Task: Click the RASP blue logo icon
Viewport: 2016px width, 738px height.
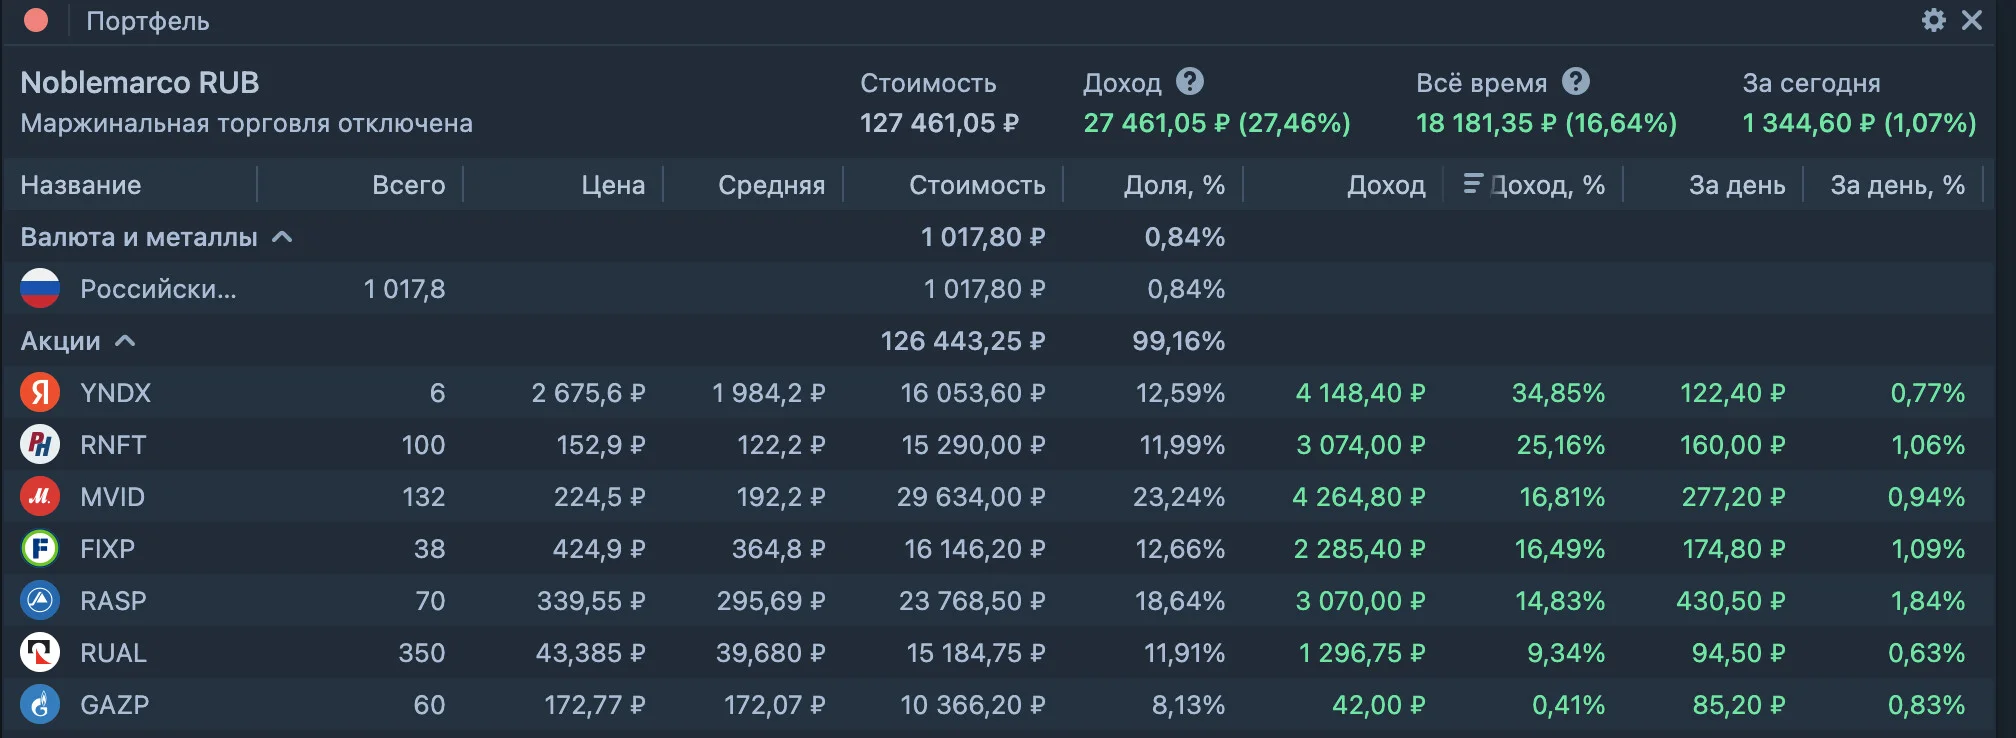Action: coord(40,601)
